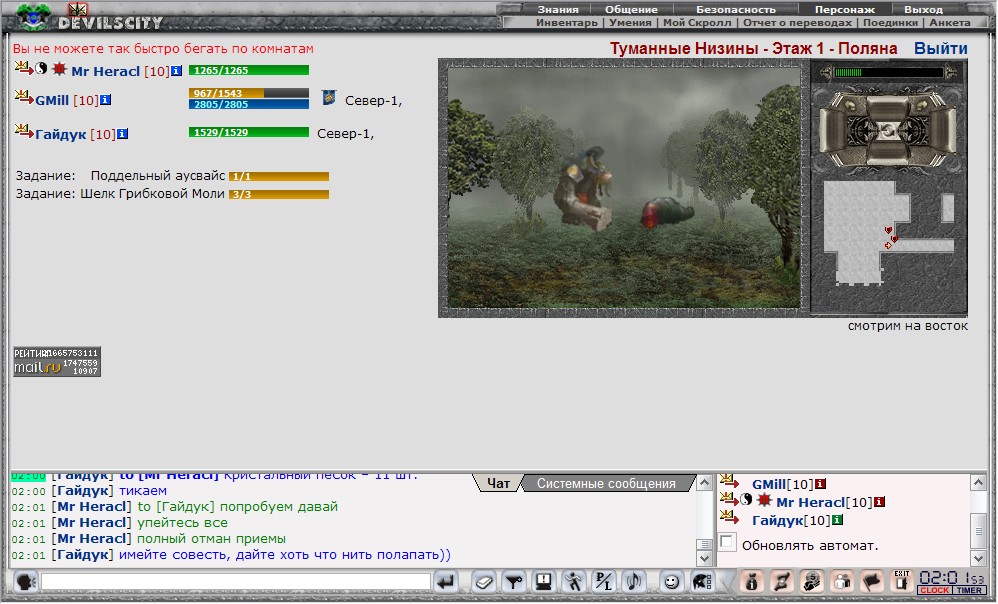Click the pink coin-hand icon in bottom toolbar
998x604 pixels.
[812, 581]
